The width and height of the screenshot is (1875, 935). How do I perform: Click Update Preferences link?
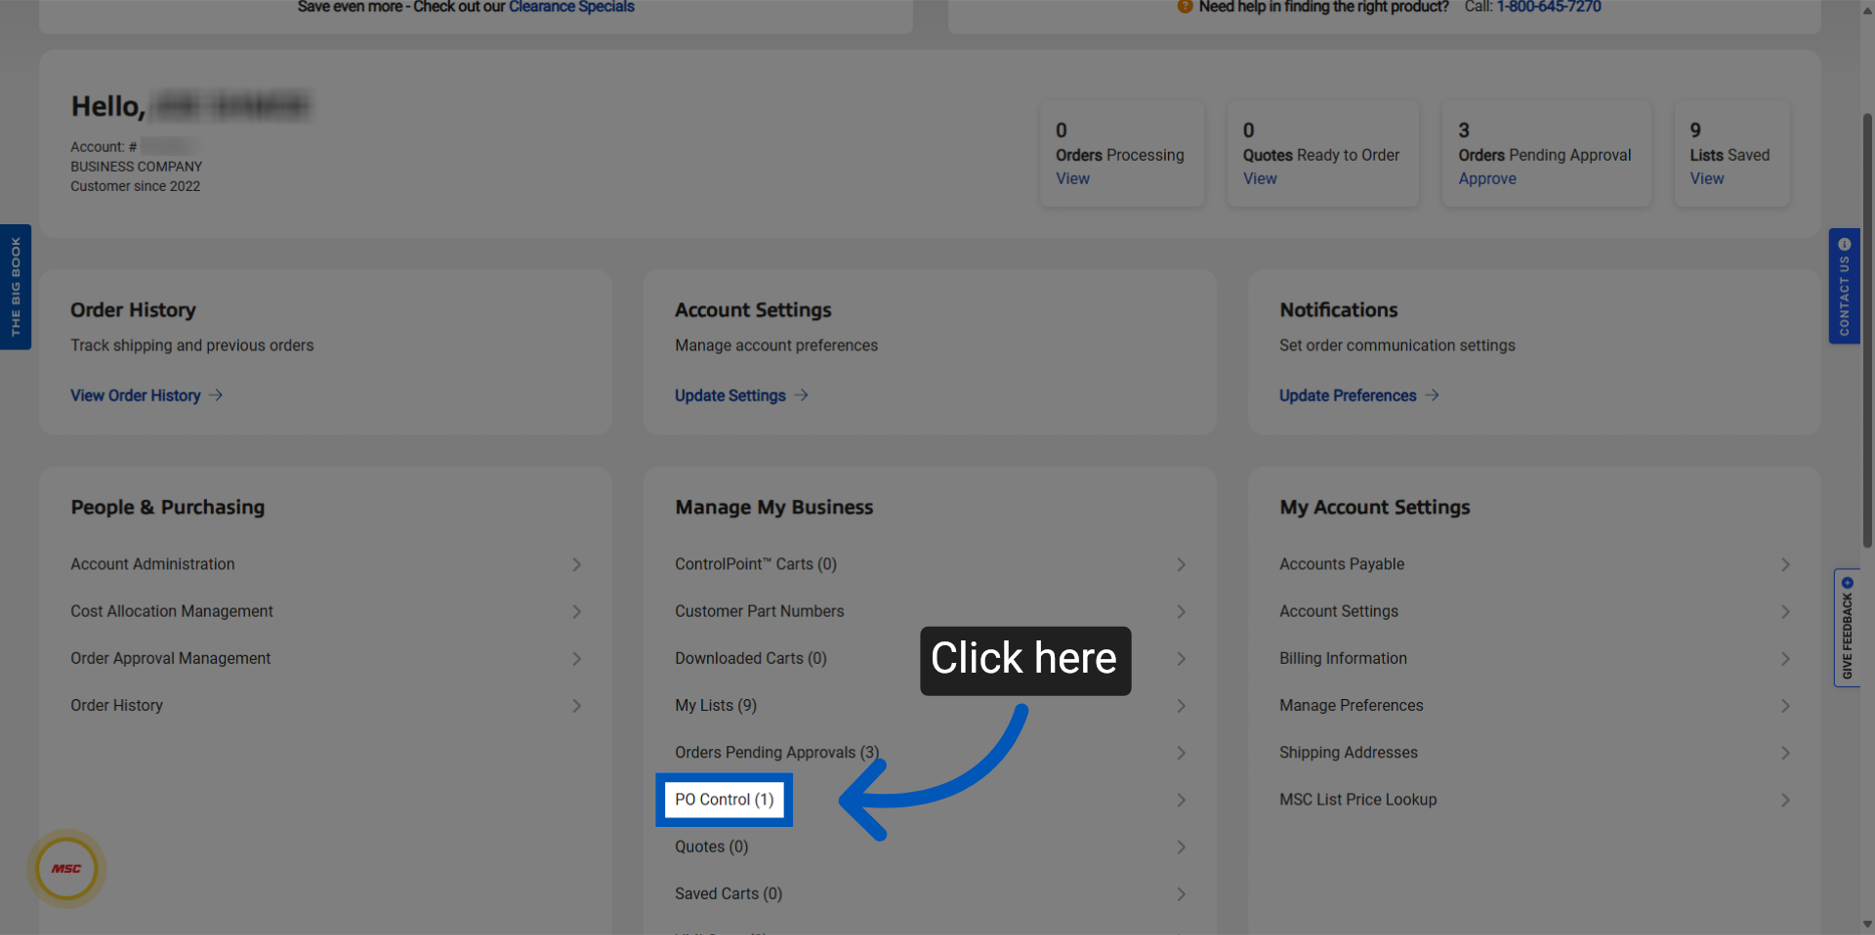pyautogui.click(x=1347, y=396)
